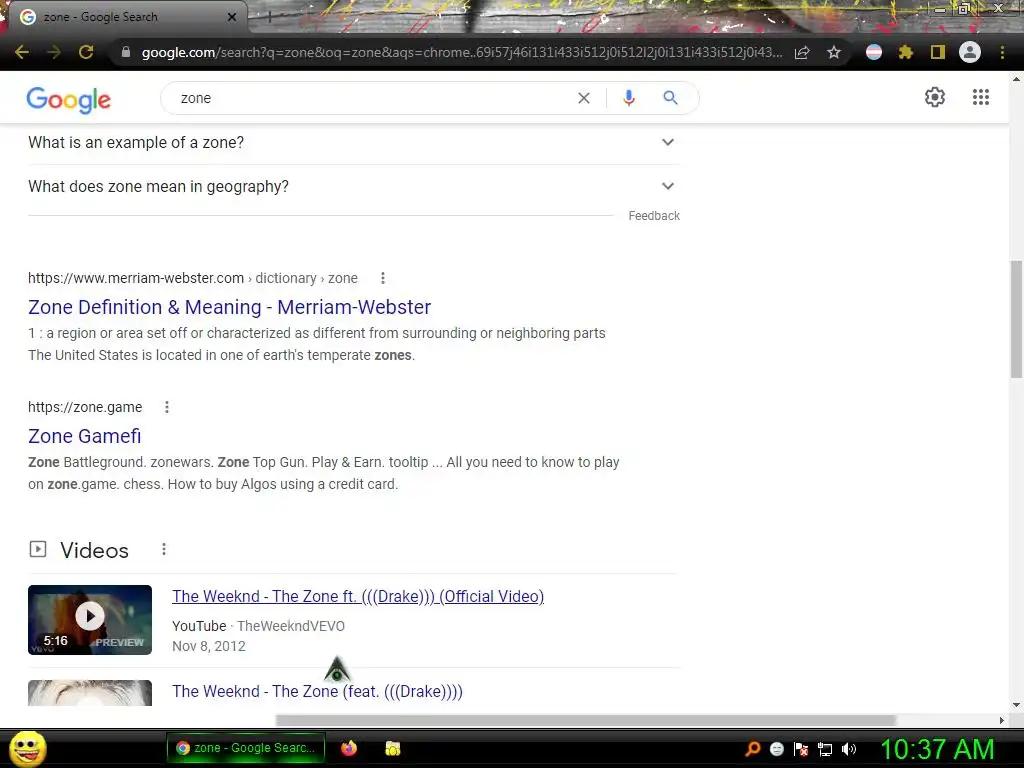
Task: Expand 'What does zone mean in geography?'
Action: (353, 186)
